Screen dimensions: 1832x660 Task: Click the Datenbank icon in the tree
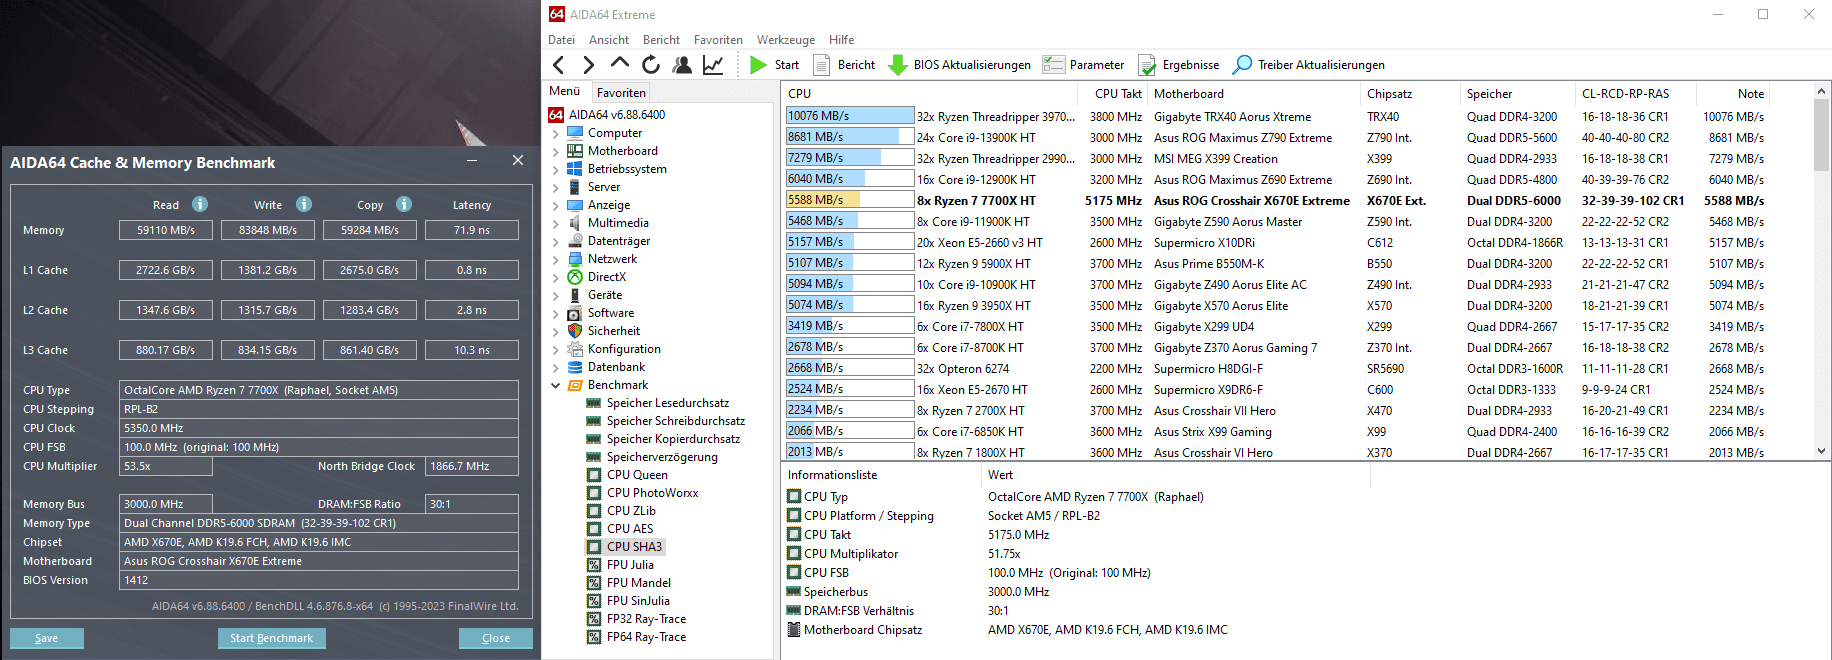575,367
